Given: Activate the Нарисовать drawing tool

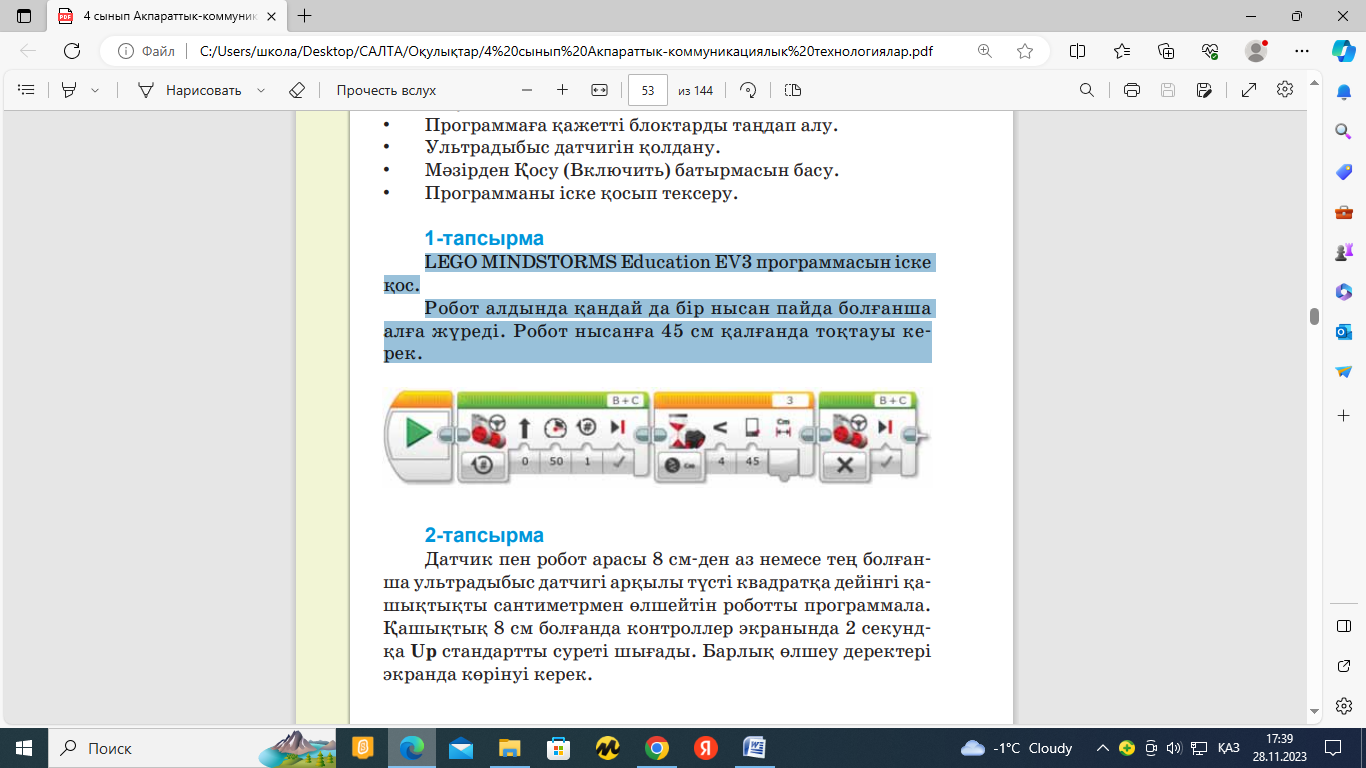Looking at the screenshot, I should point(190,90).
